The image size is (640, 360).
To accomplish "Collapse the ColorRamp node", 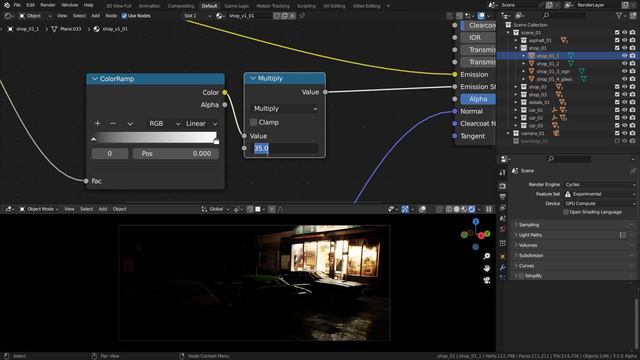I will (x=95, y=79).
